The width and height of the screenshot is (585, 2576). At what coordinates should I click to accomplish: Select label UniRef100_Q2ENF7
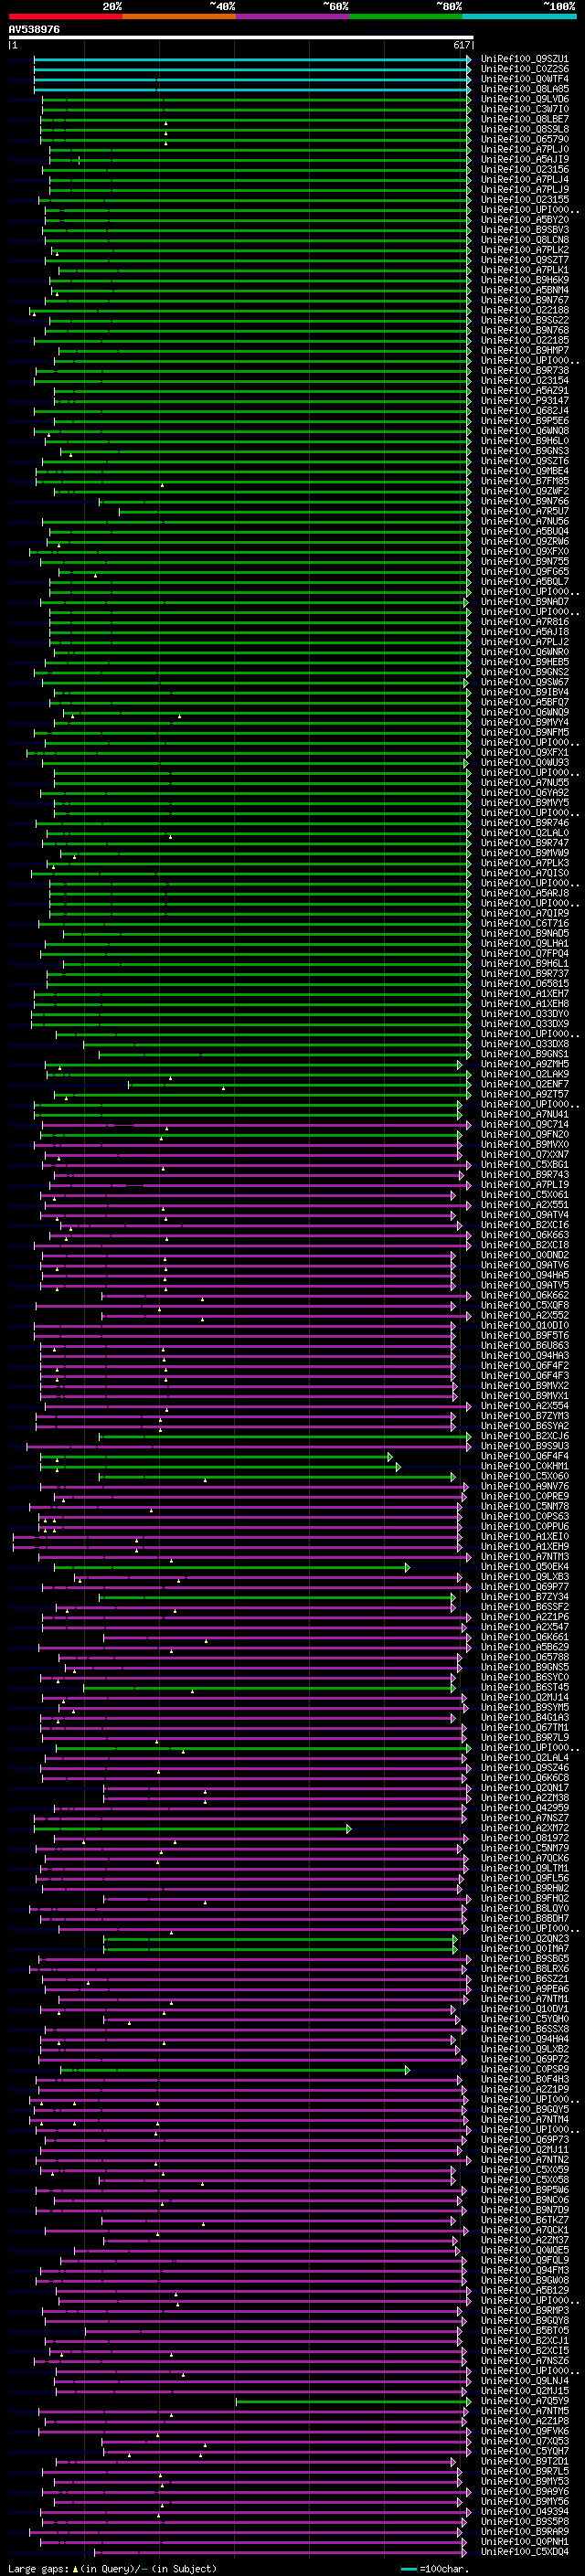[x=524, y=1085]
